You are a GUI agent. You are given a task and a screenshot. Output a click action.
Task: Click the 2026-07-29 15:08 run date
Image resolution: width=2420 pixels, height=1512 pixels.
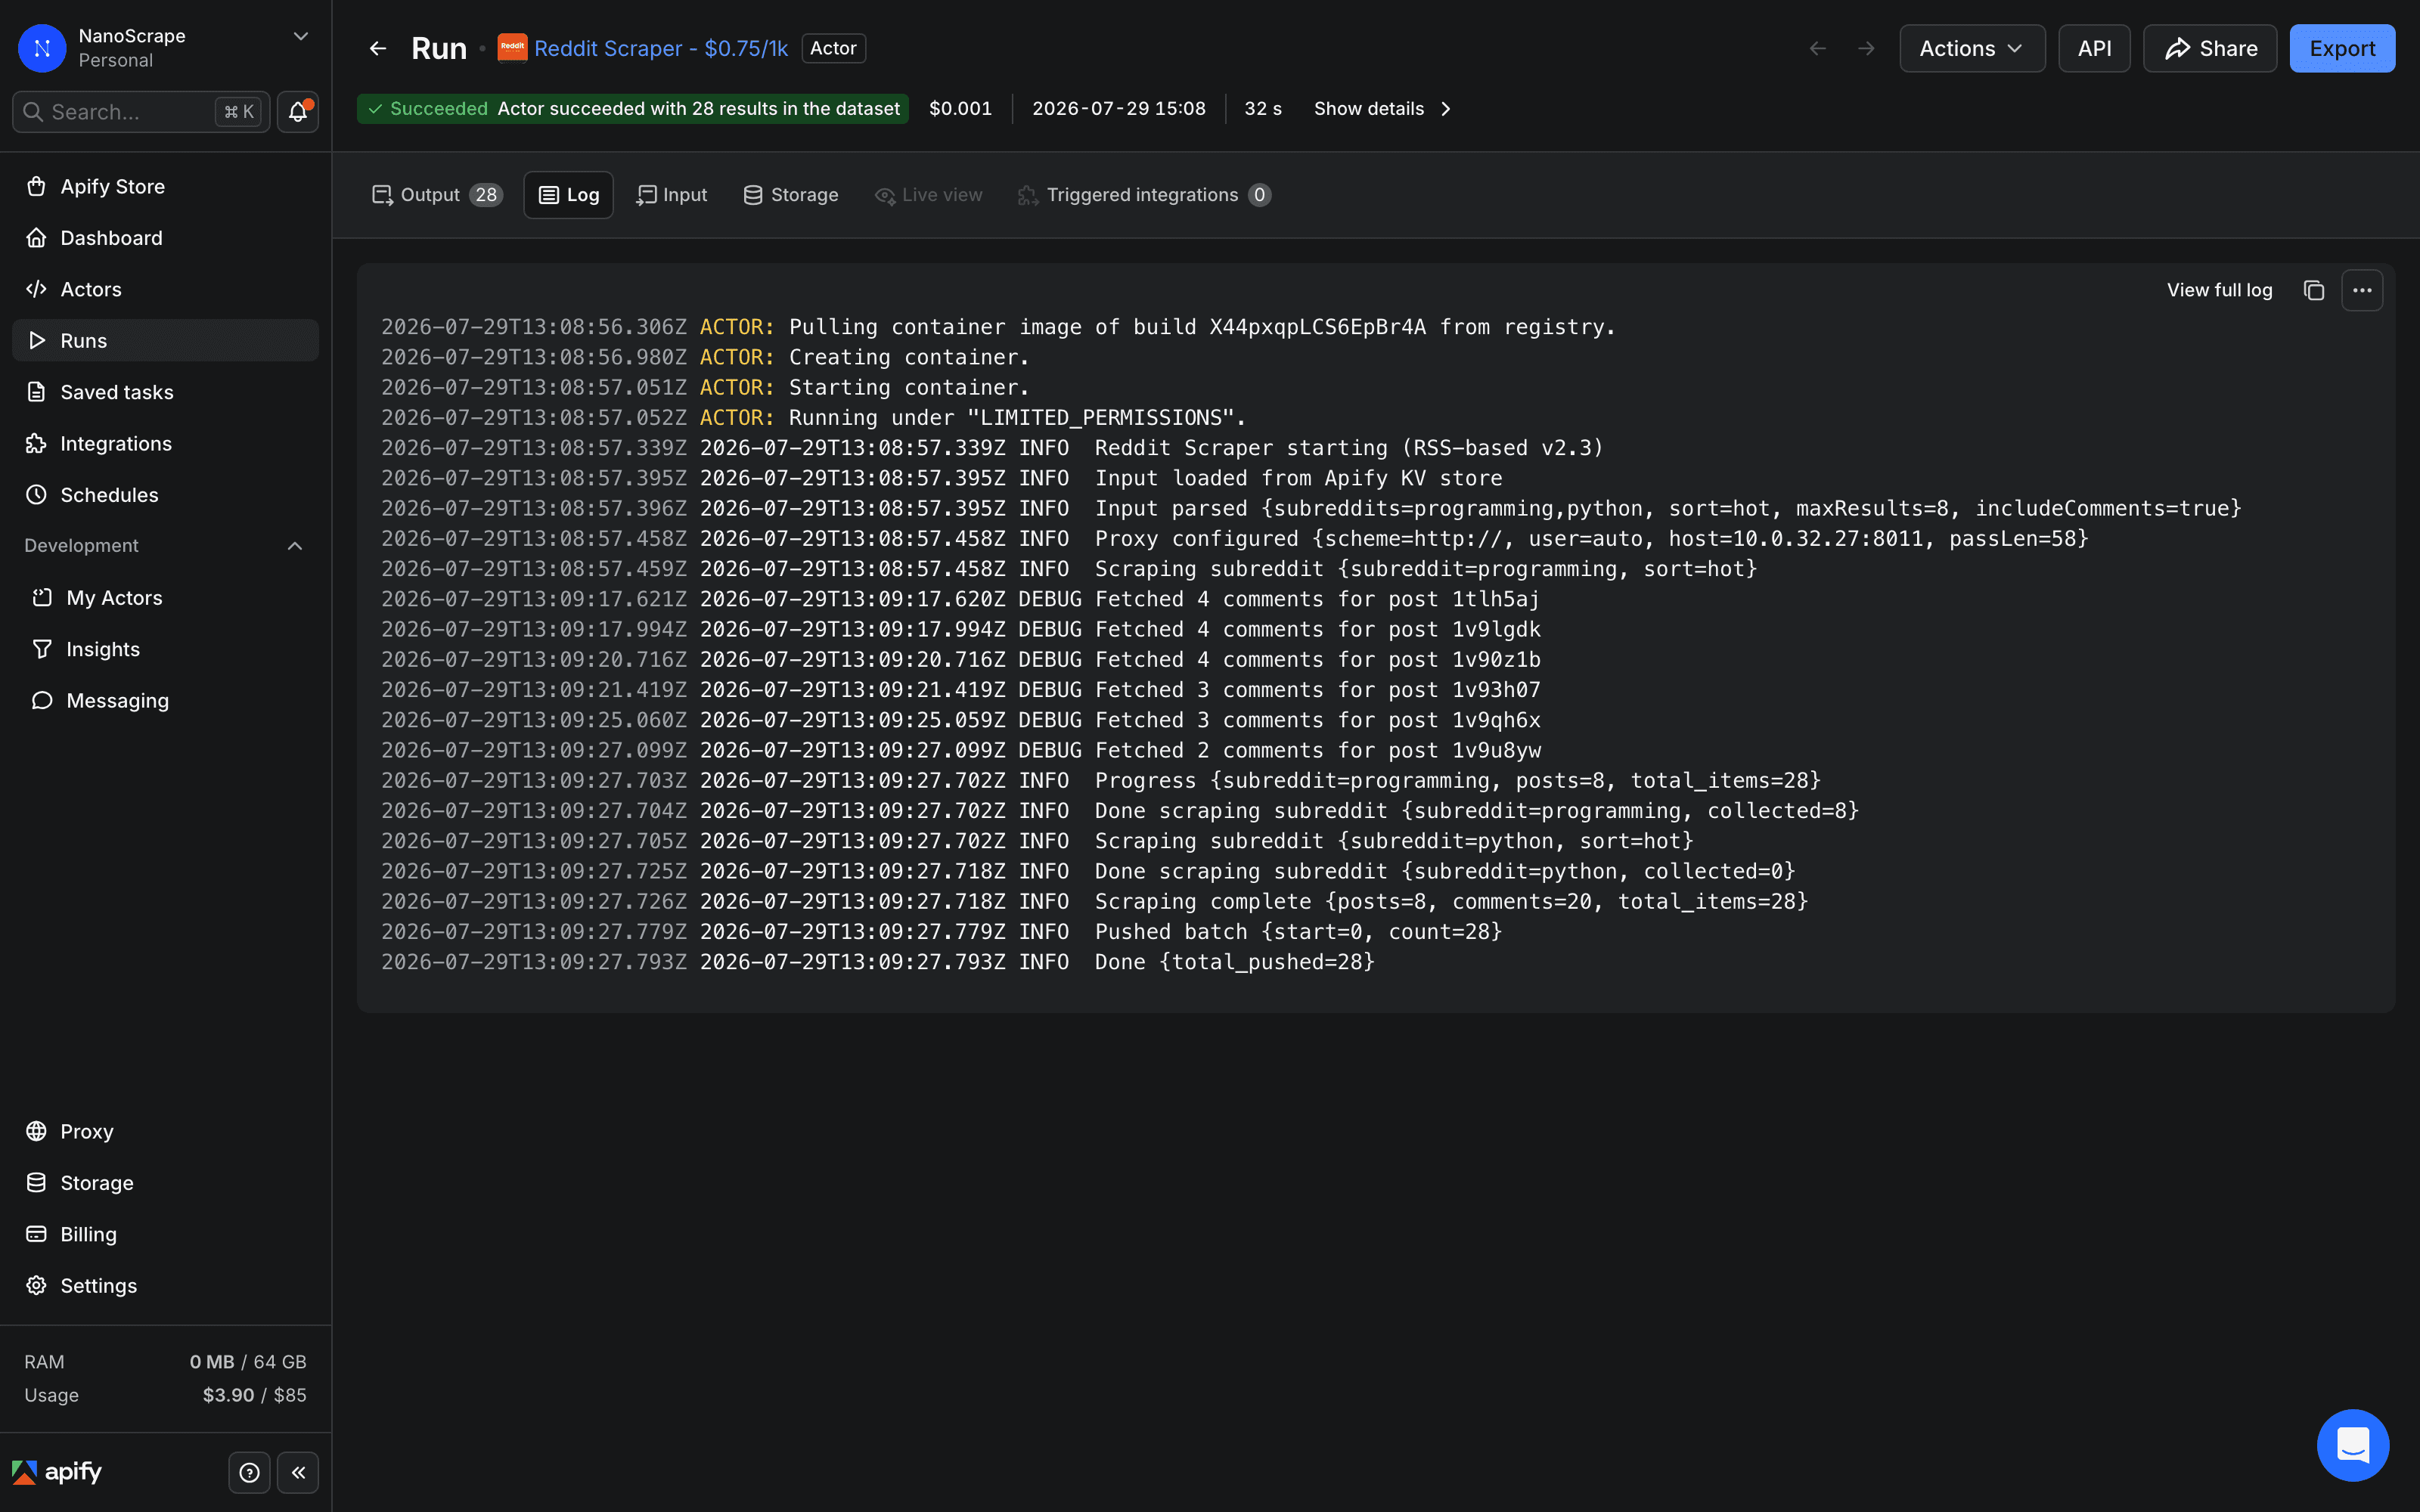point(1118,108)
